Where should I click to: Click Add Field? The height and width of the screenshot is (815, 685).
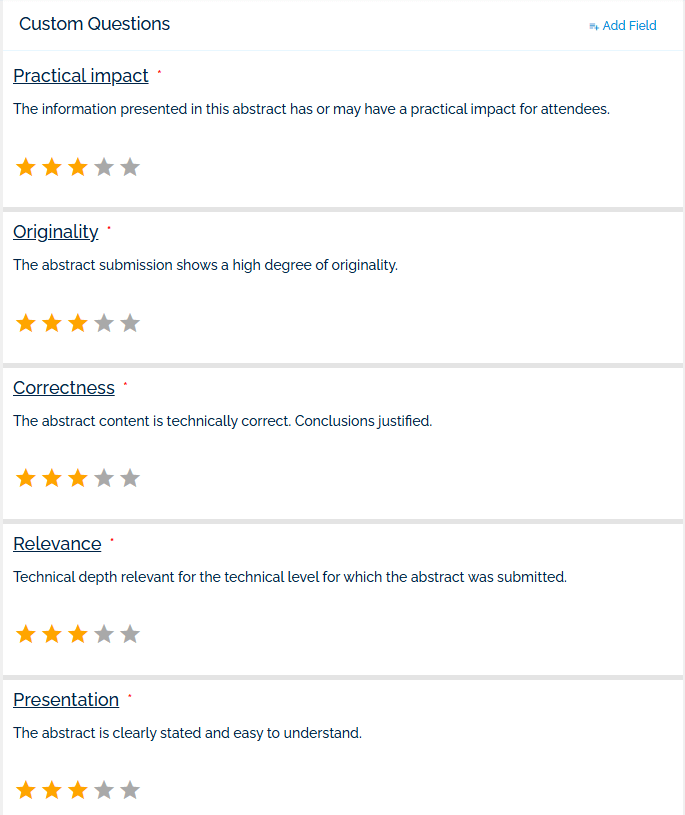[x=630, y=25]
